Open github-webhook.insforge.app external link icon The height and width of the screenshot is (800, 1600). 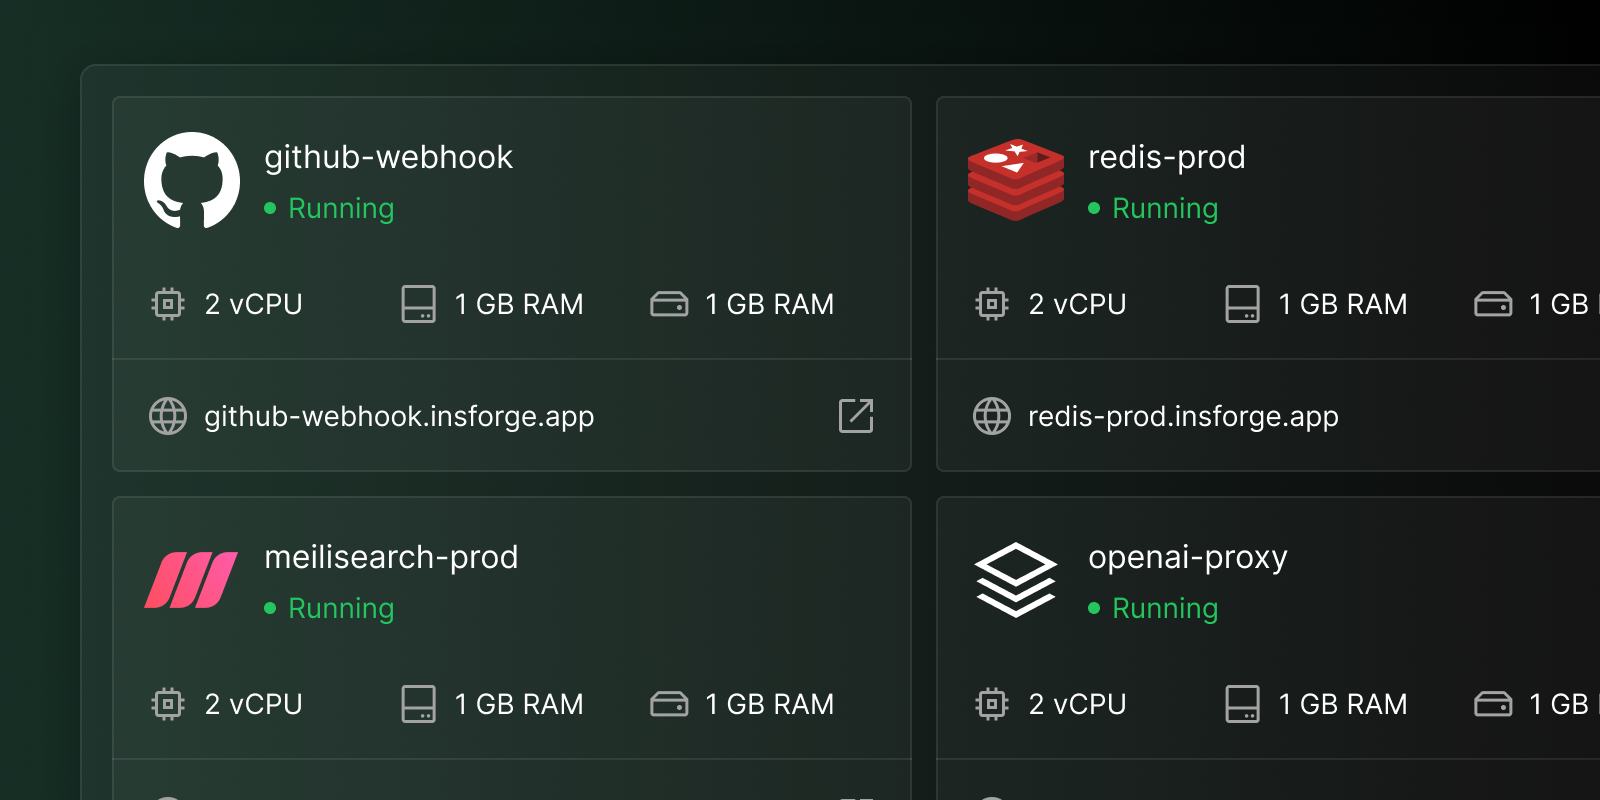pyautogui.click(x=856, y=416)
